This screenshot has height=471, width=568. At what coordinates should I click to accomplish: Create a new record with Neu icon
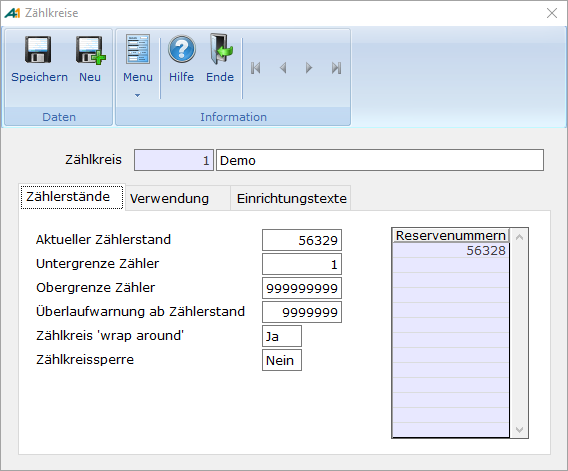90,50
